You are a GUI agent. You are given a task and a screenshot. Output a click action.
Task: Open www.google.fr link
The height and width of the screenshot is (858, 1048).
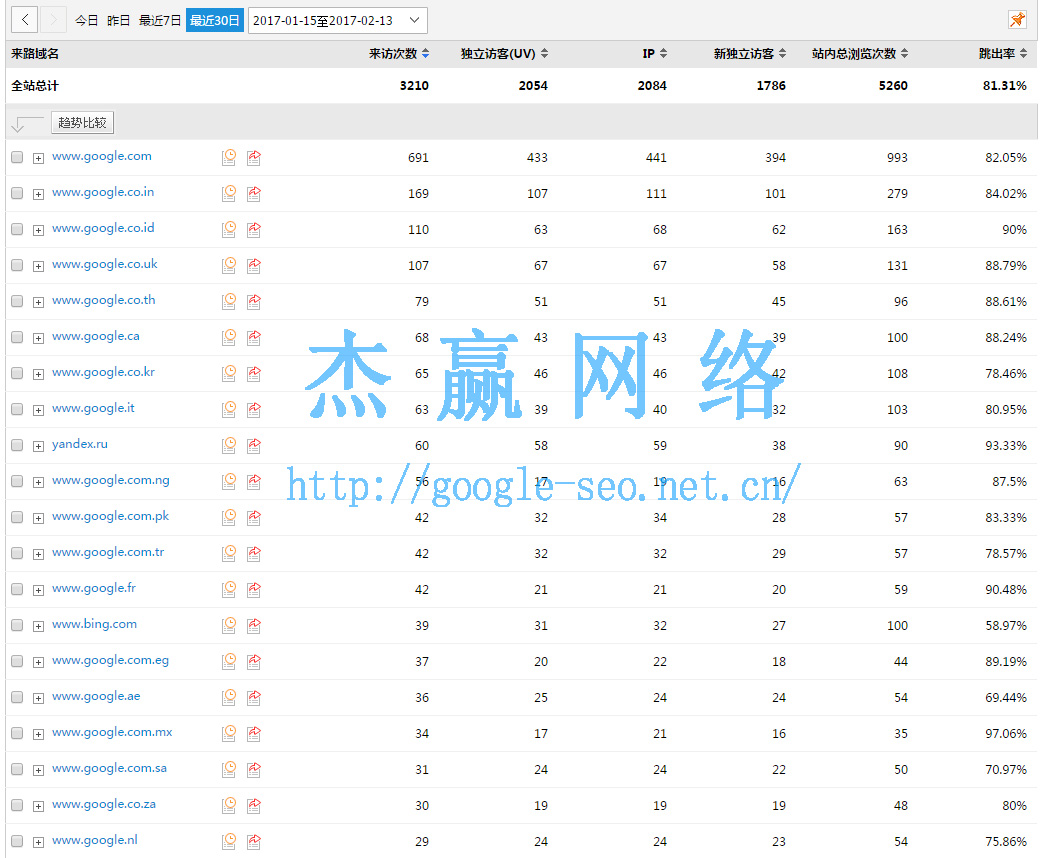(x=94, y=589)
